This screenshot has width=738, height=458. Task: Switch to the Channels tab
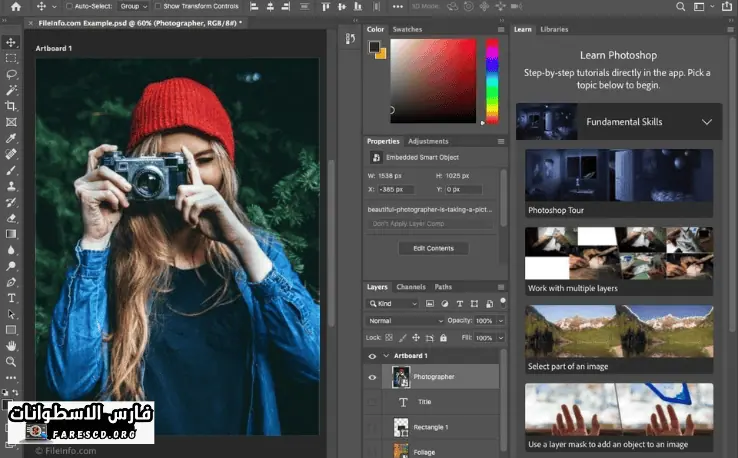411,287
